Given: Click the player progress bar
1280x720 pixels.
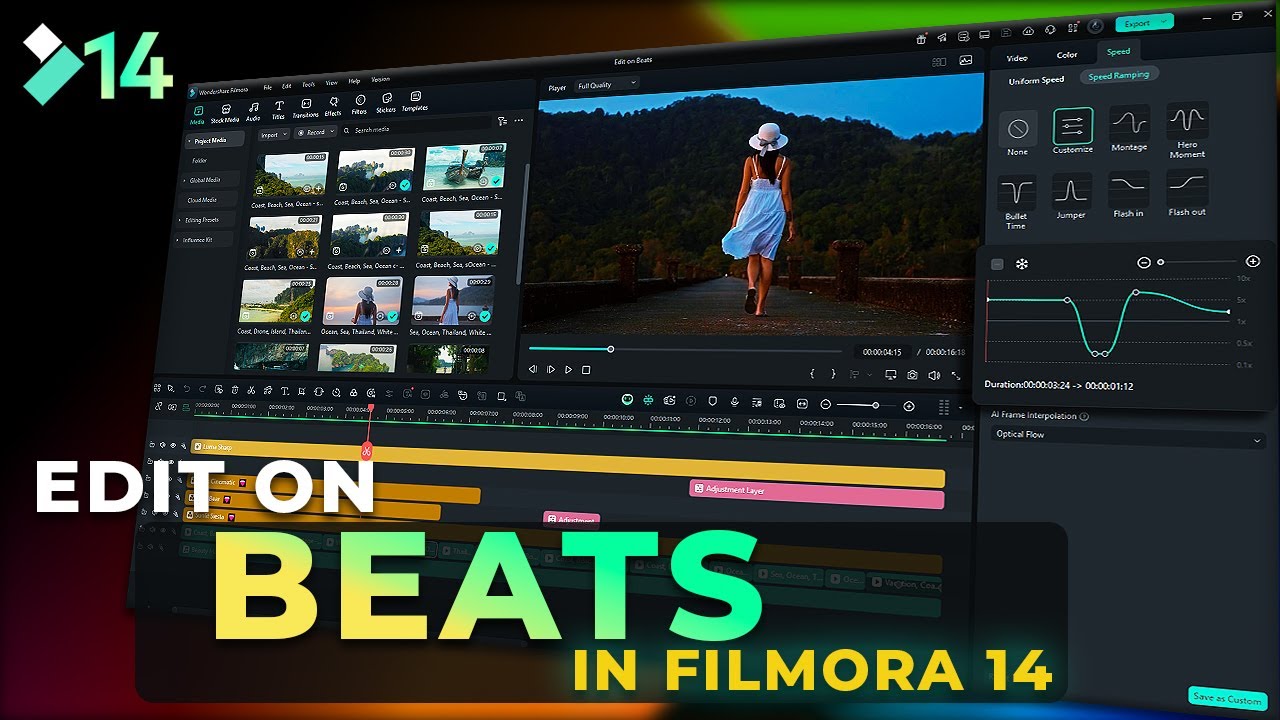Looking at the screenshot, I should click(685, 349).
